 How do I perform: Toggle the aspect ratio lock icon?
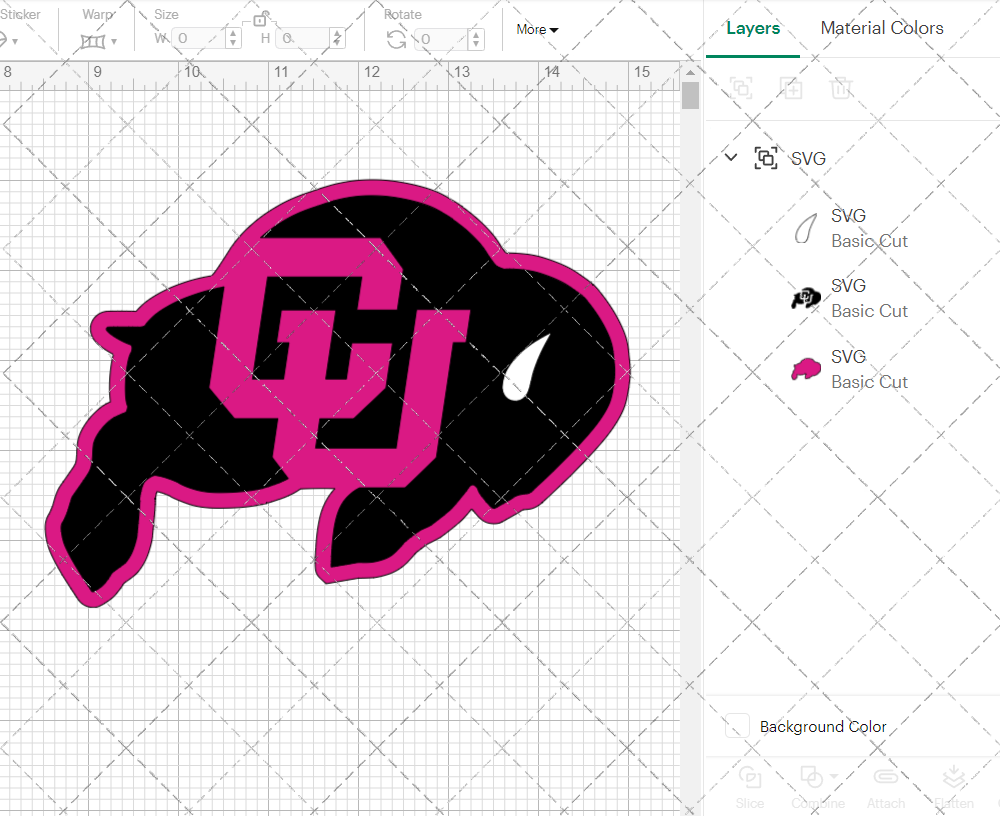(x=260, y=19)
